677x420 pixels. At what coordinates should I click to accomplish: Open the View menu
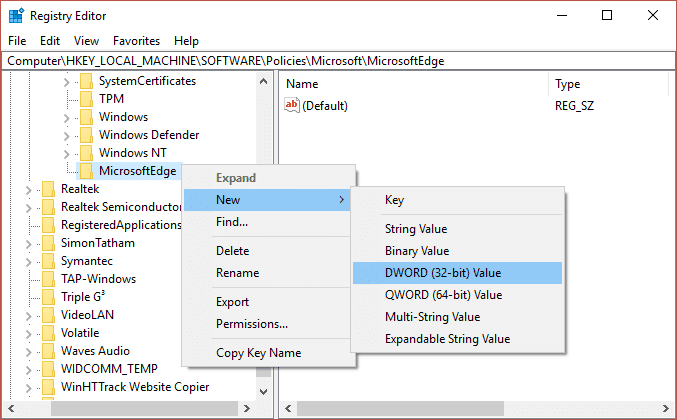(x=86, y=41)
